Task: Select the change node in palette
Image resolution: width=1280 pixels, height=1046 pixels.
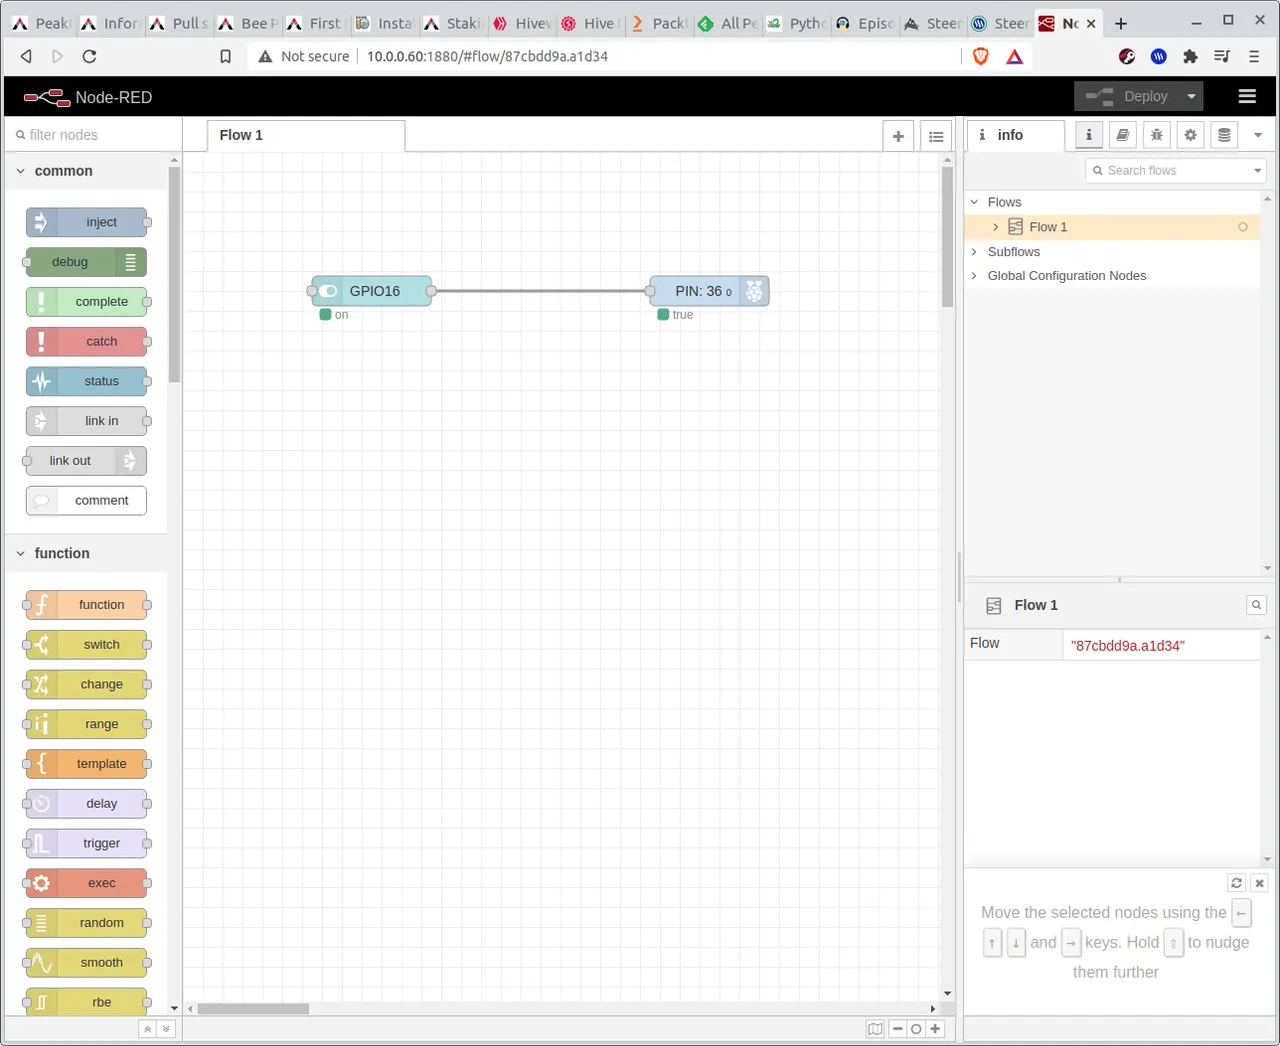Action: click(x=87, y=684)
